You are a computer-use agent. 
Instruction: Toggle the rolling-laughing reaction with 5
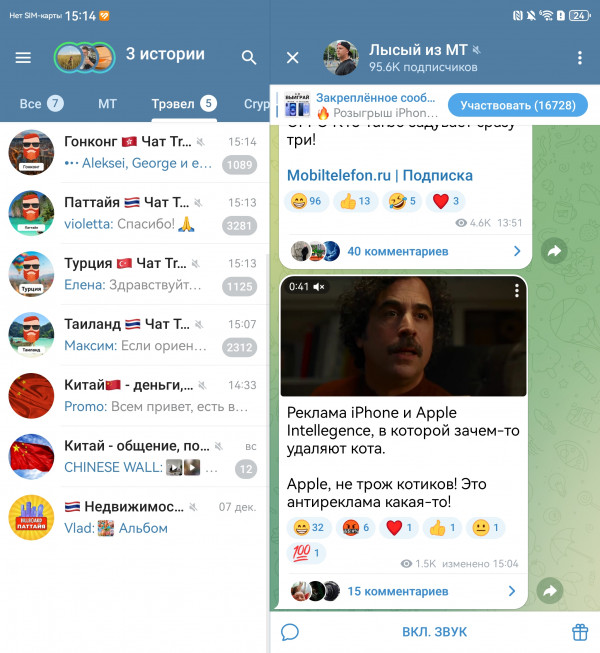coord(401,202)
